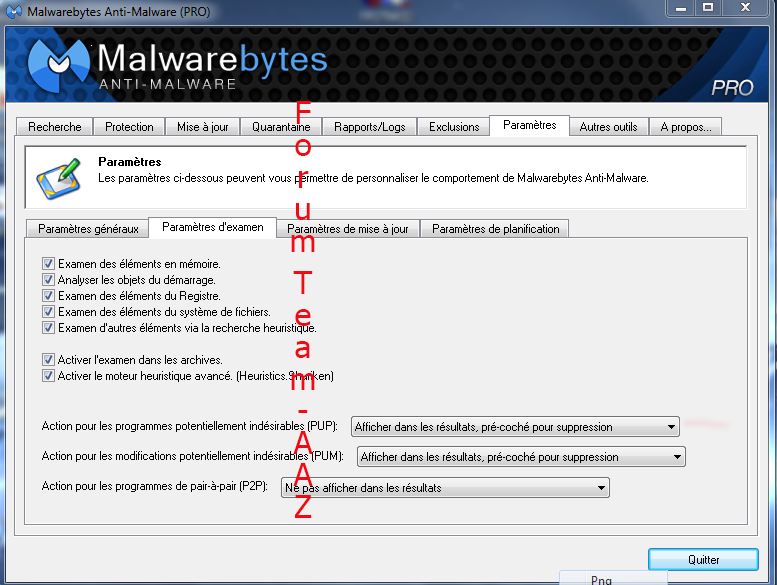Open the Exclusions tab
Image resolution: width=777 pixels, height=585 pixels.
[x=454, y=127]
